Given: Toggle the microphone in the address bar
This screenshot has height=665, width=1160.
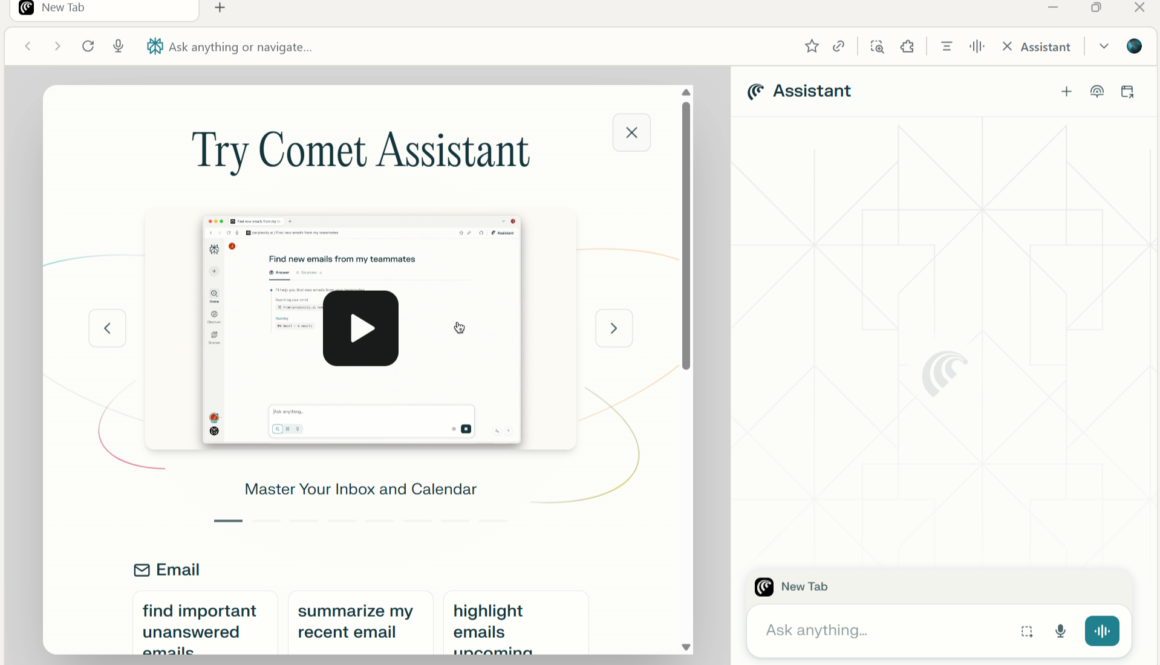Looking at the screenshot, I should 118,46.
